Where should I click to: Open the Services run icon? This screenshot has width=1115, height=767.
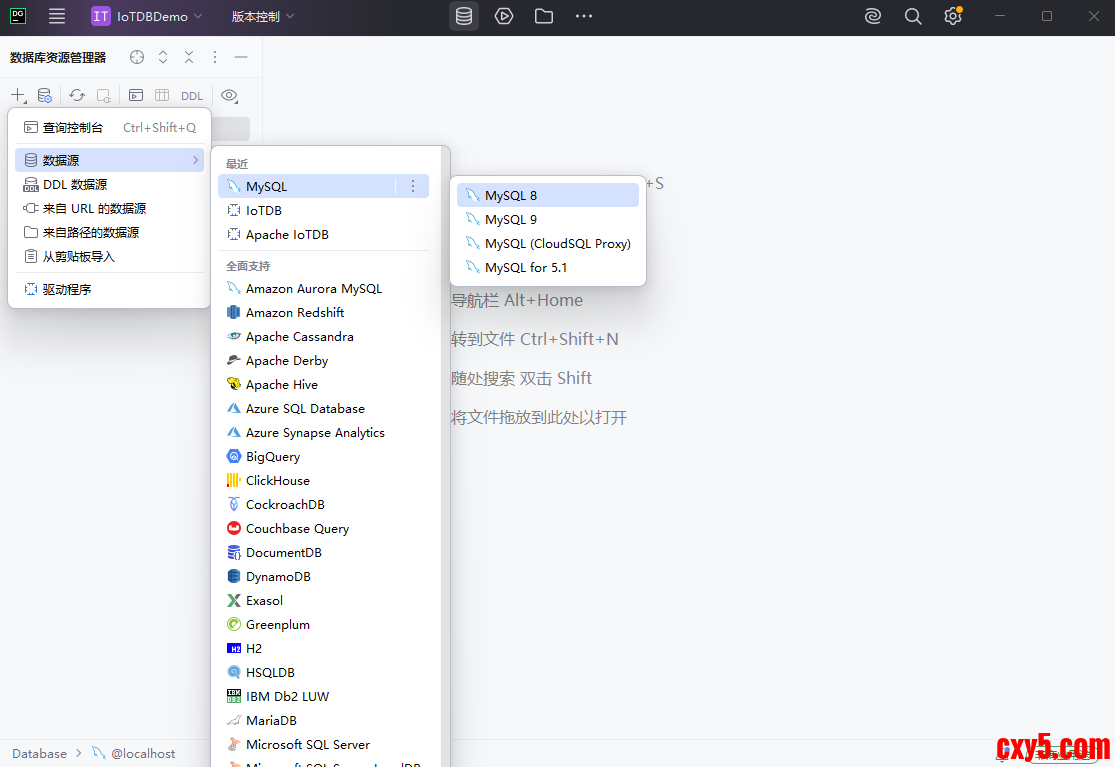tap(504, 16)
